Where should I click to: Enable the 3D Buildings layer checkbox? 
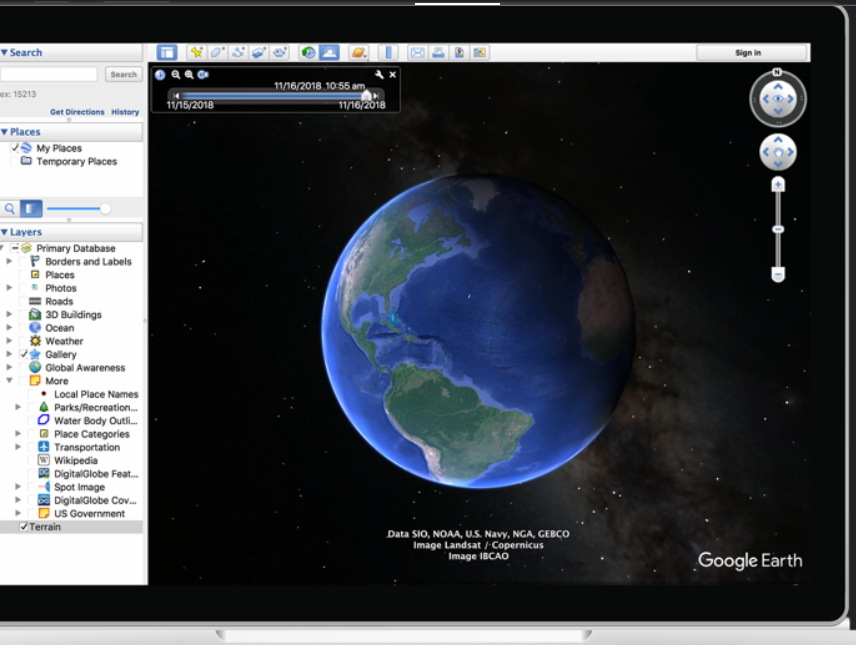[24, 315]
